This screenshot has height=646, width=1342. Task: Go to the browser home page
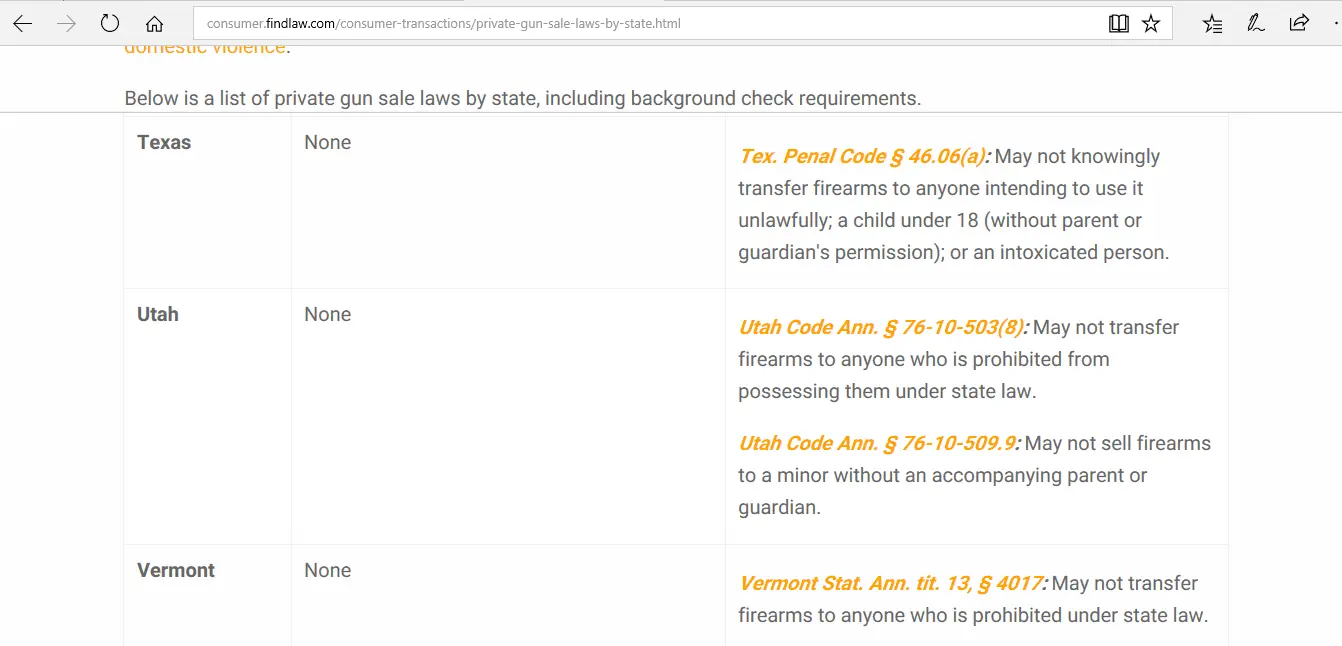(154, 23)
